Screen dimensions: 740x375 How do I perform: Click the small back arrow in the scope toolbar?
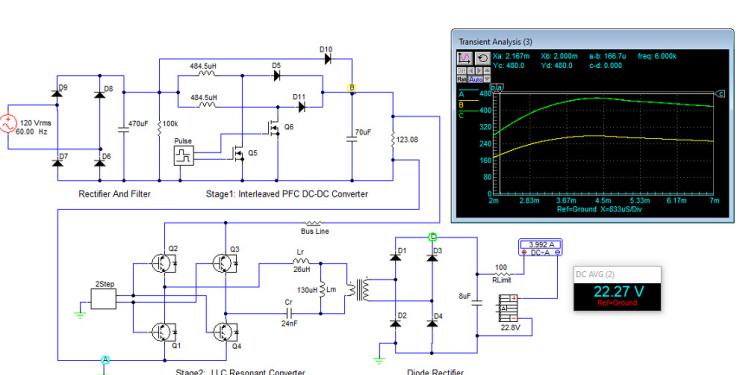tap(471, 71)
